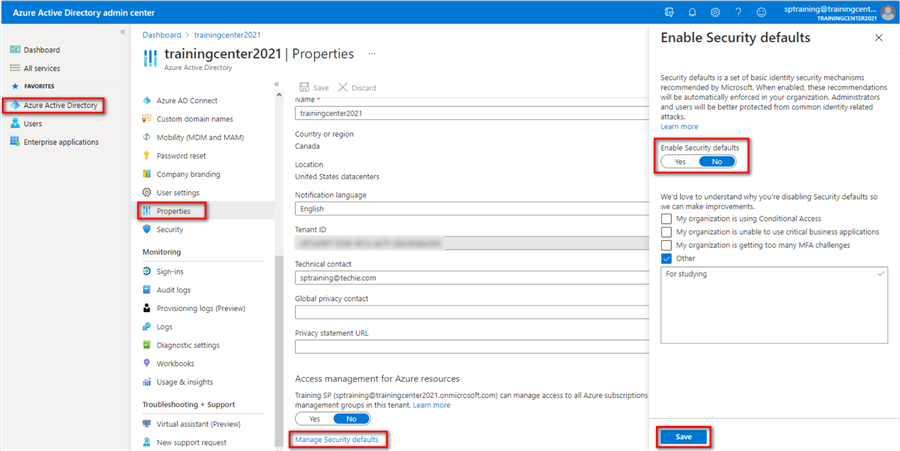Viewport: 900px width, 451px height.
Task: Send feedback via smiley icon
Action: point(762,12)
